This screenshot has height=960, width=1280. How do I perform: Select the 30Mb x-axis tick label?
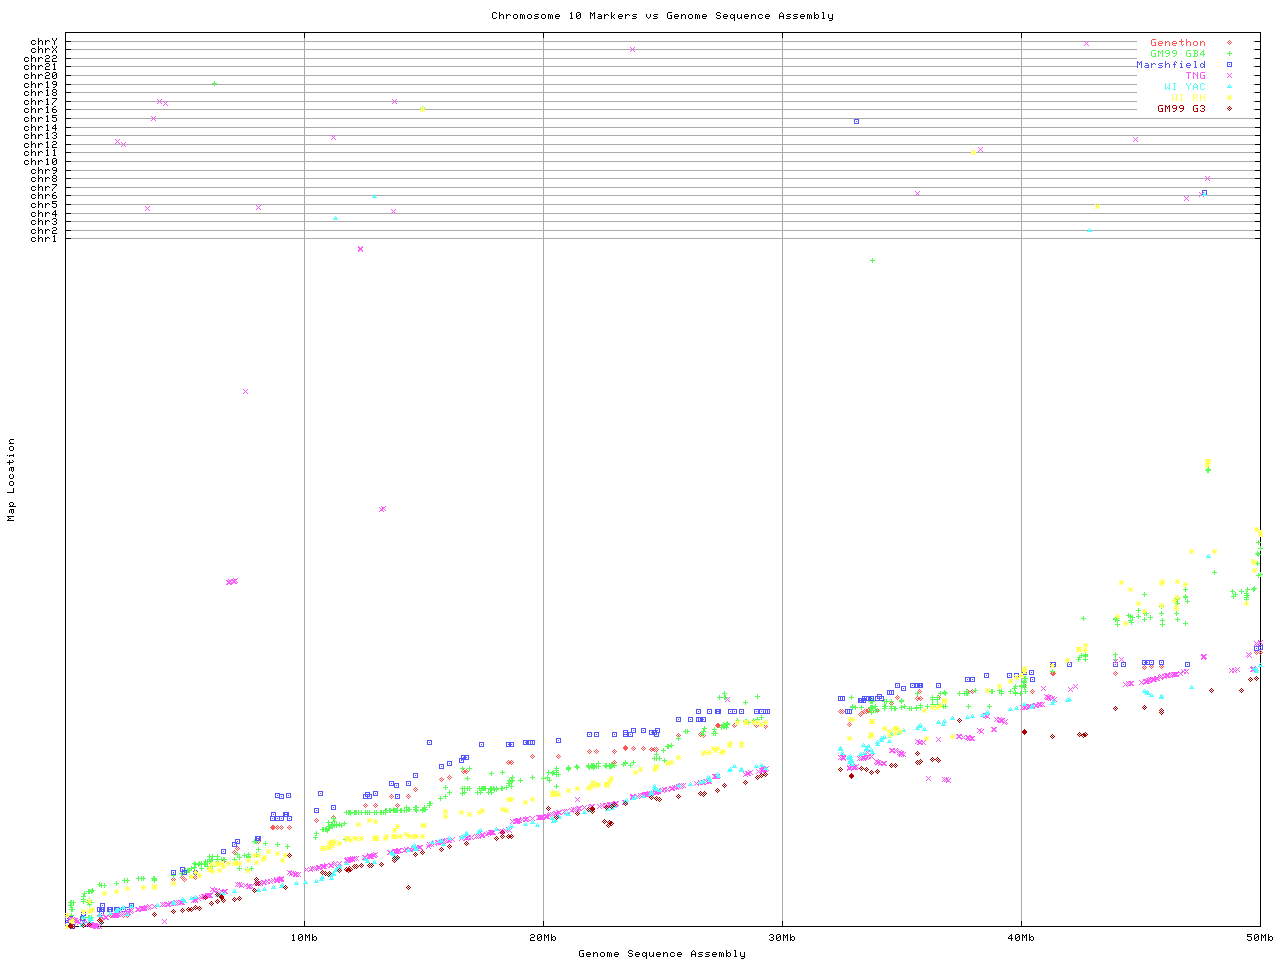[782, 938]
